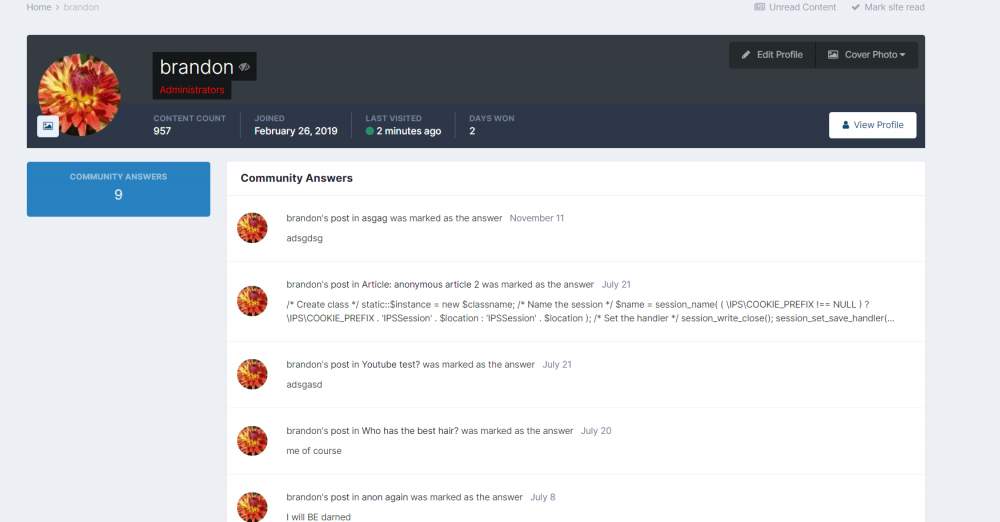
Task: Click the anonymous eye icon beside brandon
Action: [x=244, y=67]
